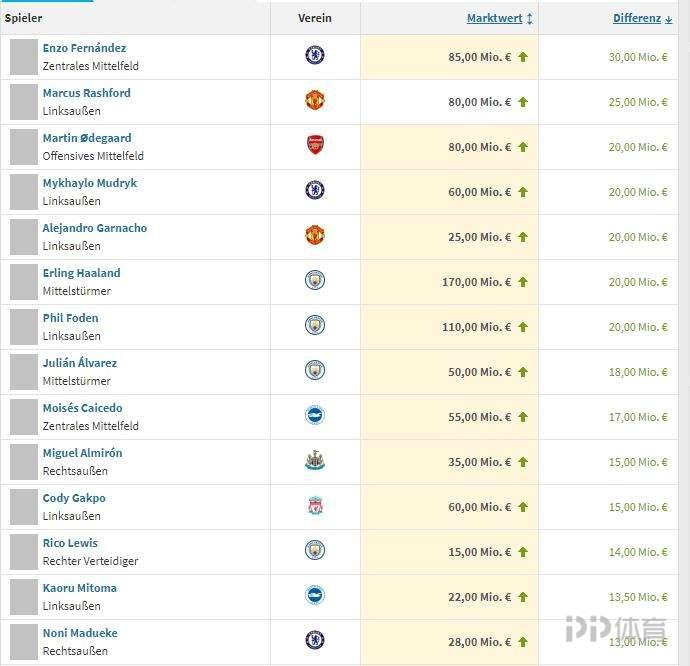
Task: Click Newcastle crest beside Miguel Almirón
Action: 315,460
